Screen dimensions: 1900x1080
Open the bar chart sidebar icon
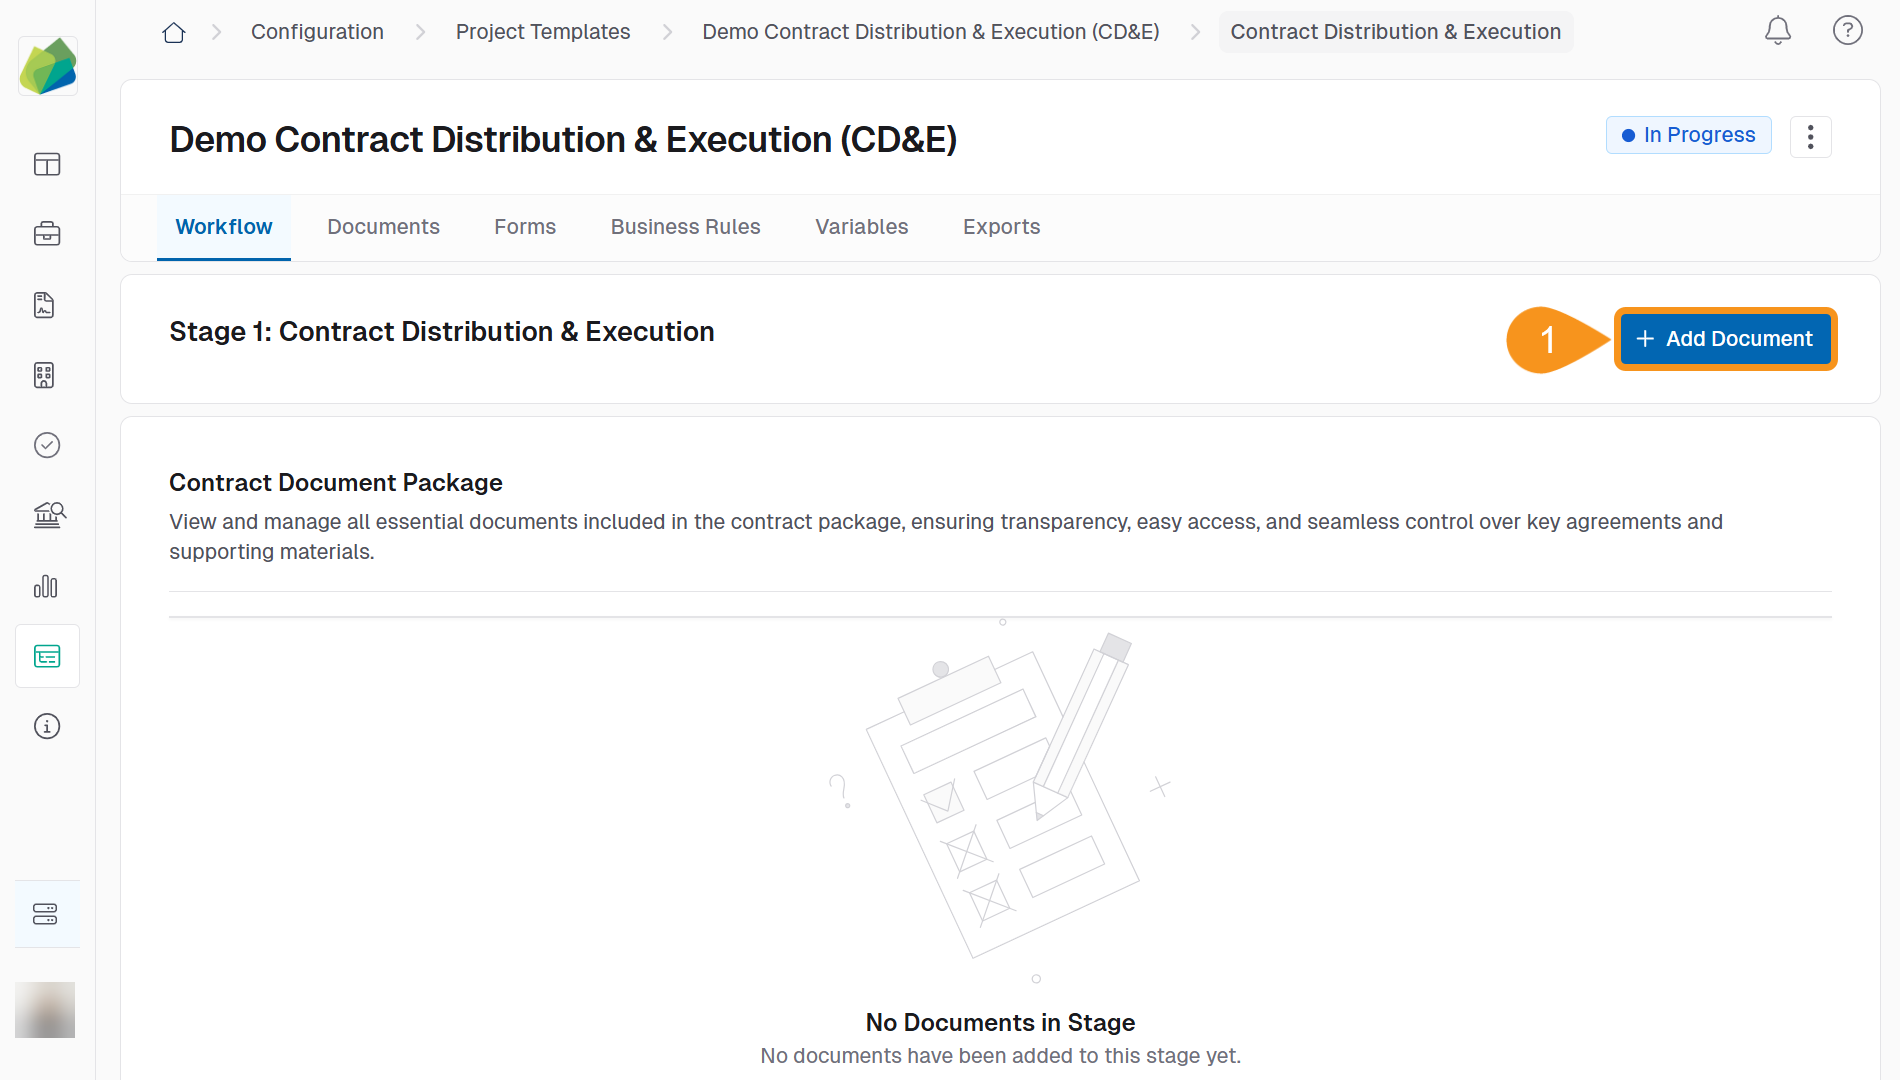click(46, 586)
